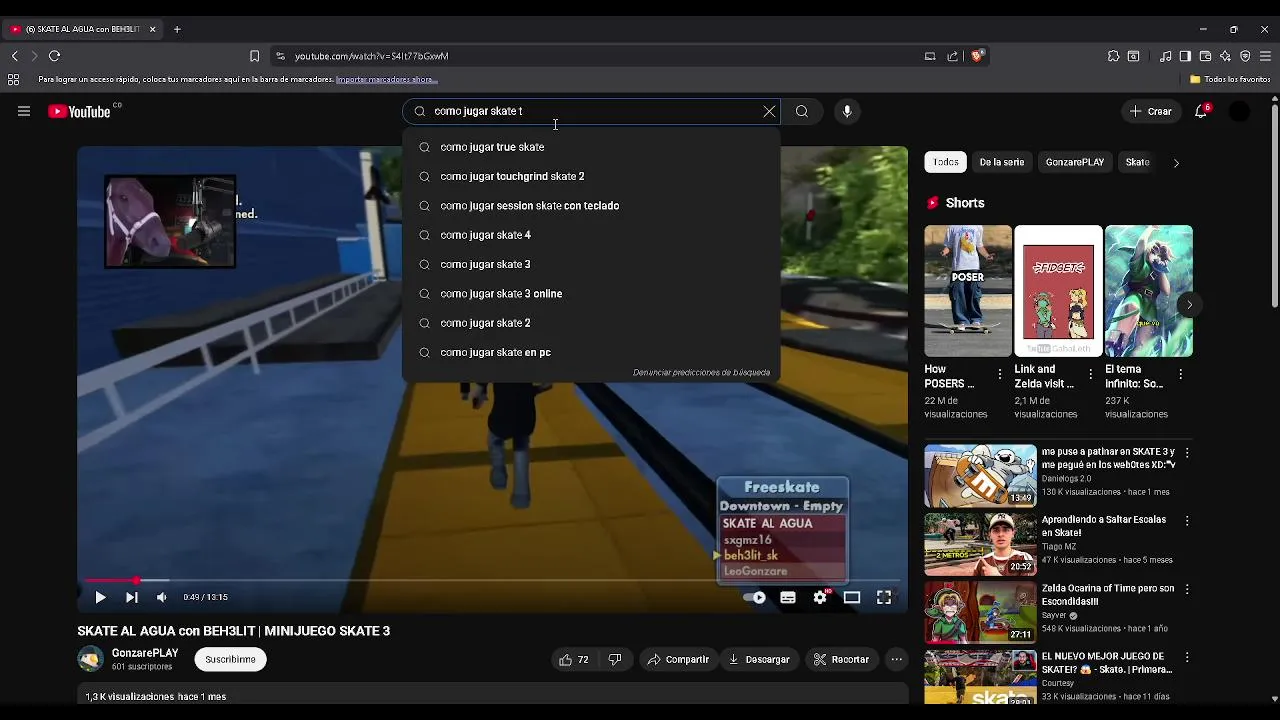
Task: Open options for 'Link and Zelda' short
Action: [x=1090, y=375]
